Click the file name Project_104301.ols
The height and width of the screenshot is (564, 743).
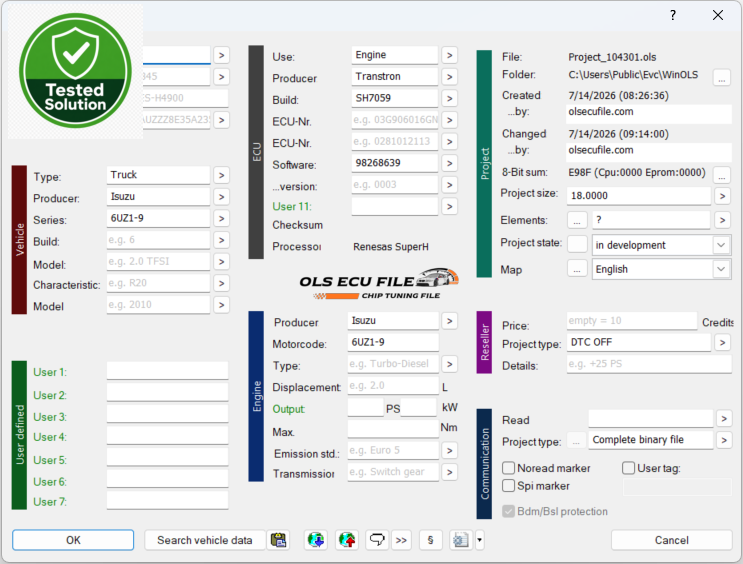coord(612,57)
